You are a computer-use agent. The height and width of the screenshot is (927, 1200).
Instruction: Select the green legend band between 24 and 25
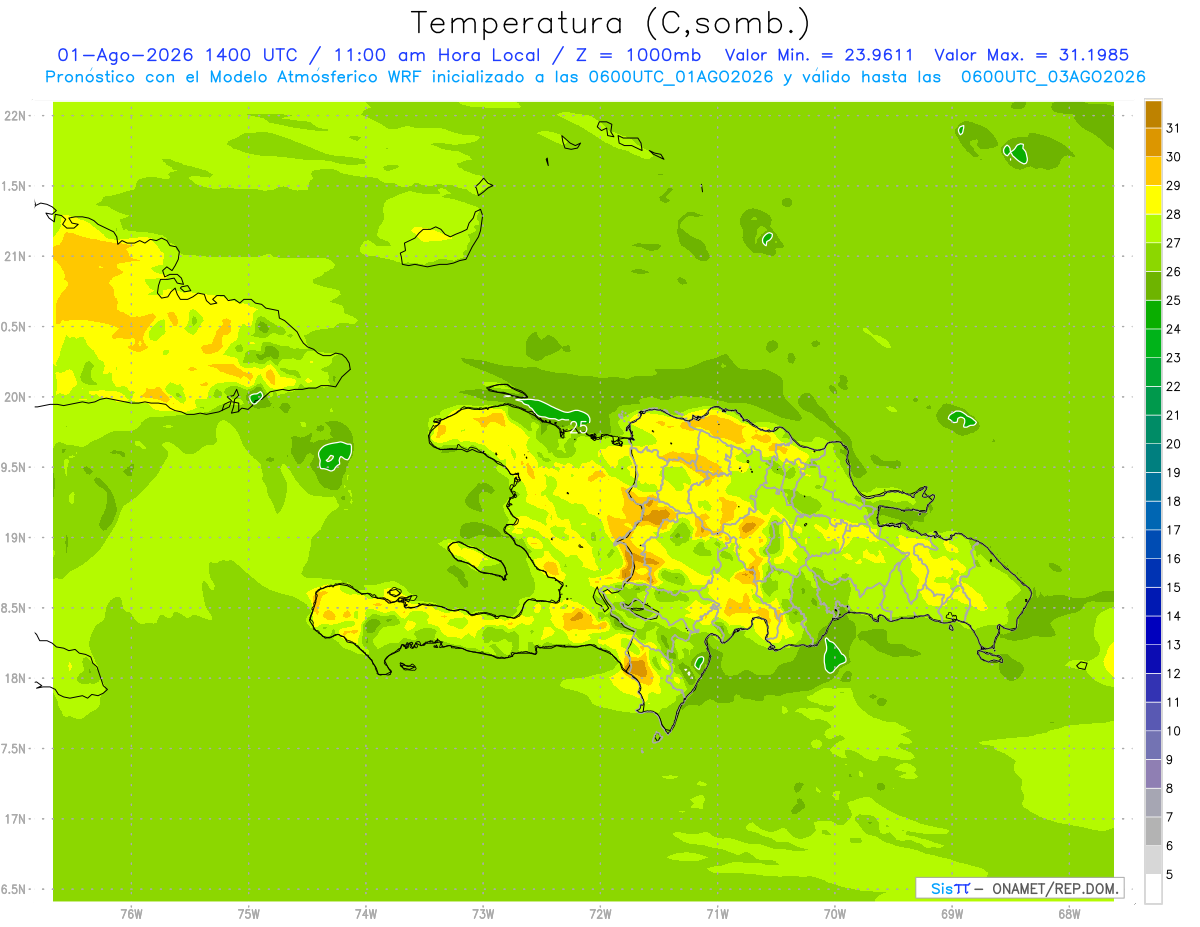pos(1153,315)
